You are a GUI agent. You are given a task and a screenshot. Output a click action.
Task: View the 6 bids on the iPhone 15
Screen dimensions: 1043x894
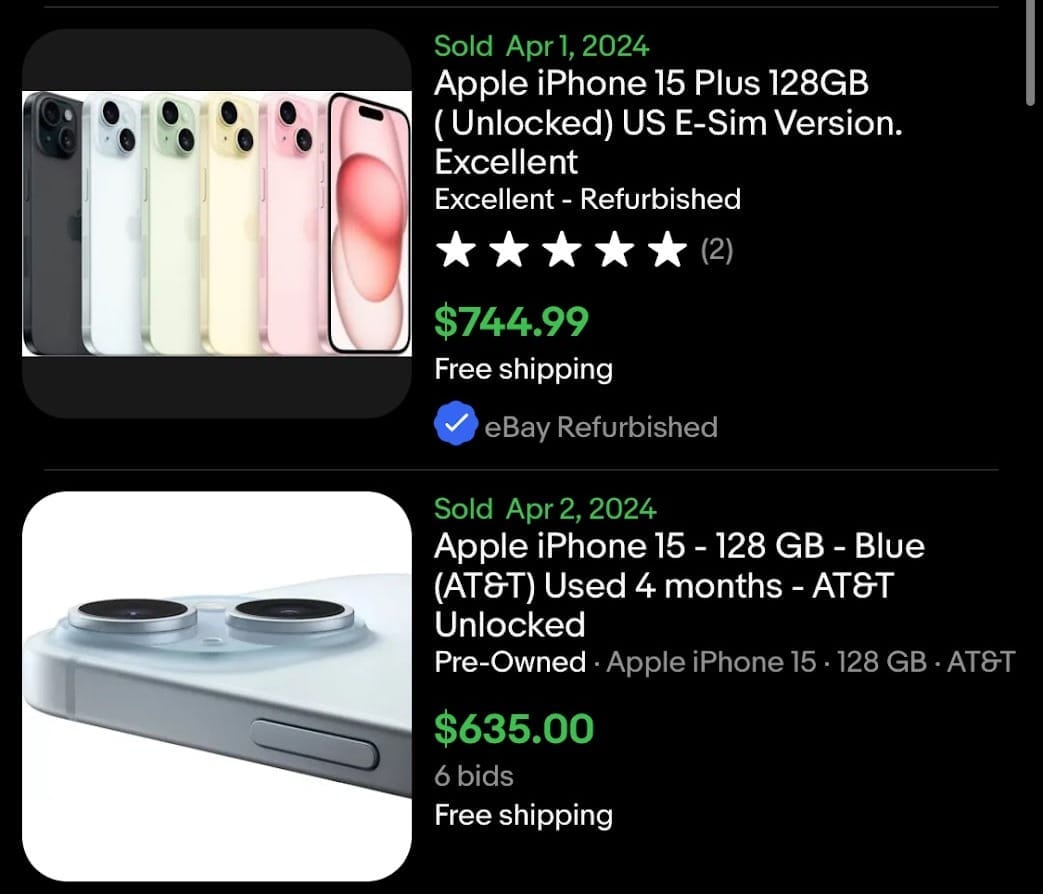point(473,777)
